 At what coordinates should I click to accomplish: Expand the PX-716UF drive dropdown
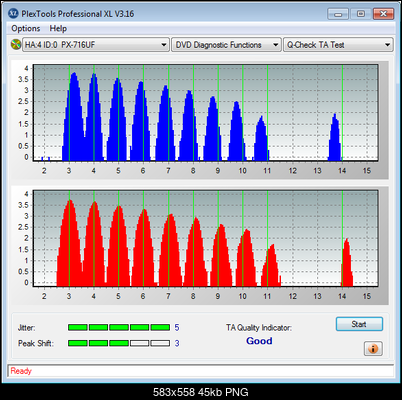click(96, 45)
